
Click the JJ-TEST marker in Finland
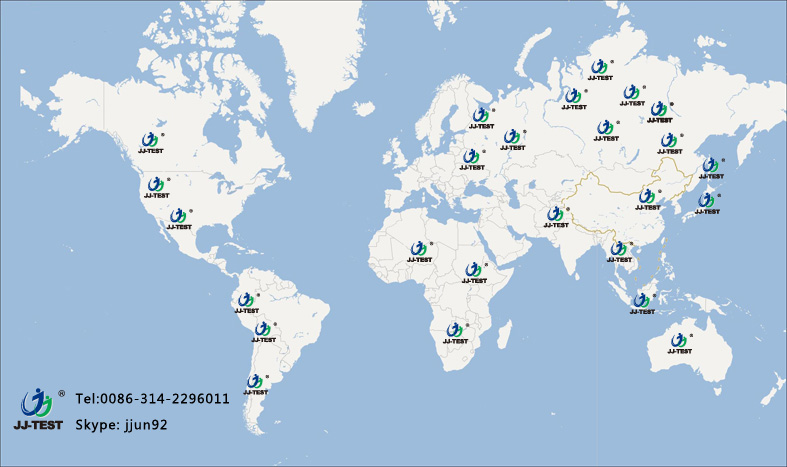pos(481,118)
